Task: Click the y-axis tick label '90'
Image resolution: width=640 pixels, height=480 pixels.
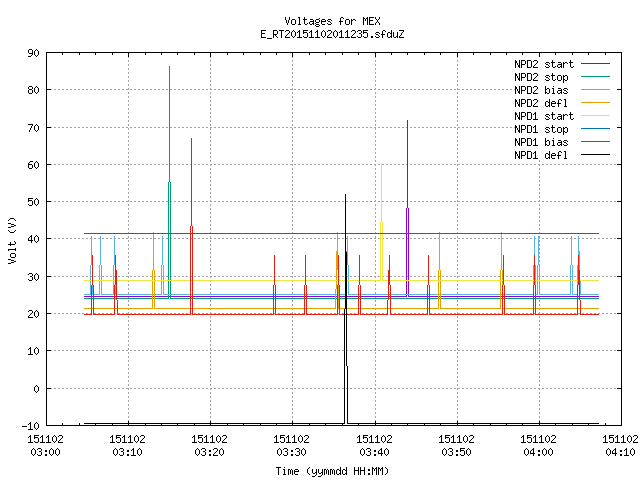Action: click(33, 53)
